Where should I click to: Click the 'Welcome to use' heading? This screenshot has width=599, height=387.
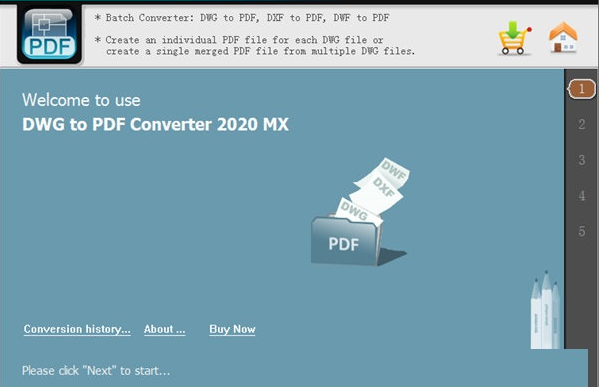coord(81,100)
